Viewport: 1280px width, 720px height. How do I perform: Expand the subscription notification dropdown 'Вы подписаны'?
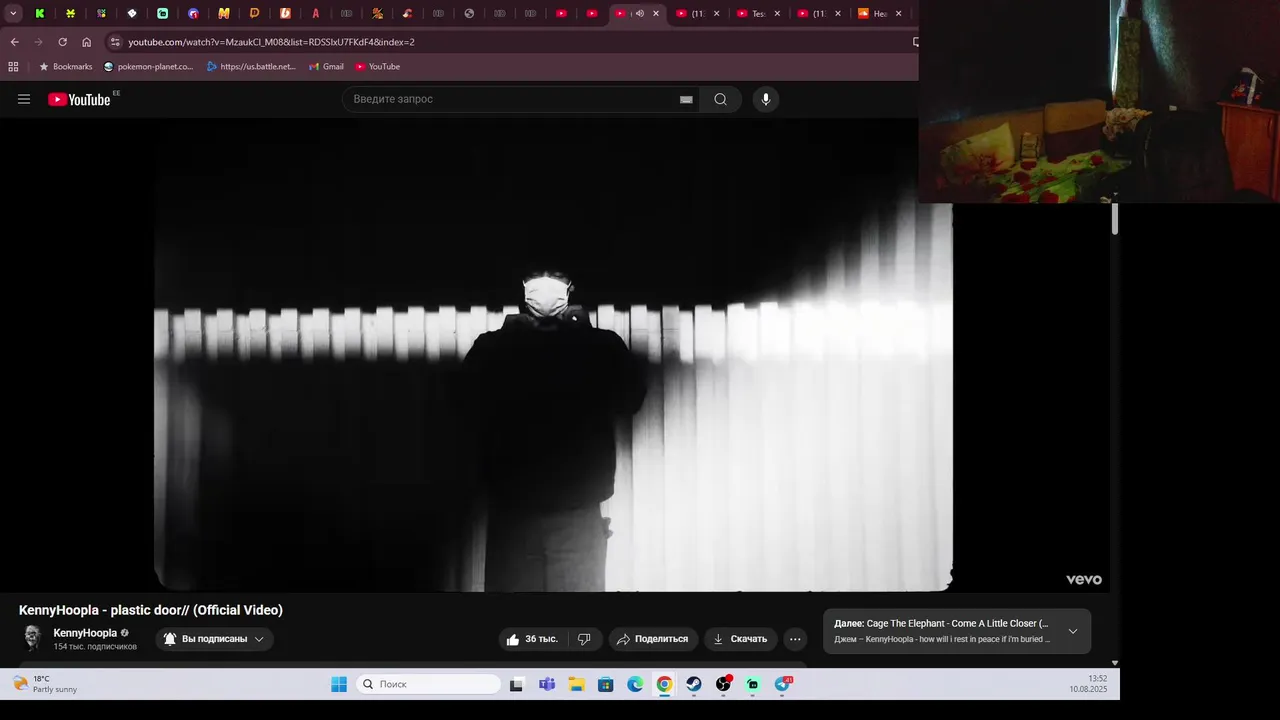click(214, 639)
